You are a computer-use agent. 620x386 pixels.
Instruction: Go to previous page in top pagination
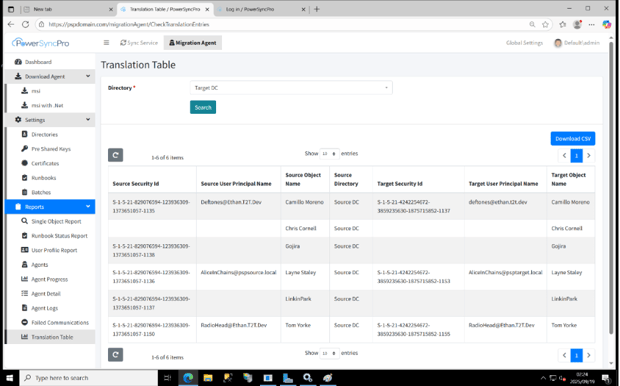pyautogui.click(x=565, y=155)
